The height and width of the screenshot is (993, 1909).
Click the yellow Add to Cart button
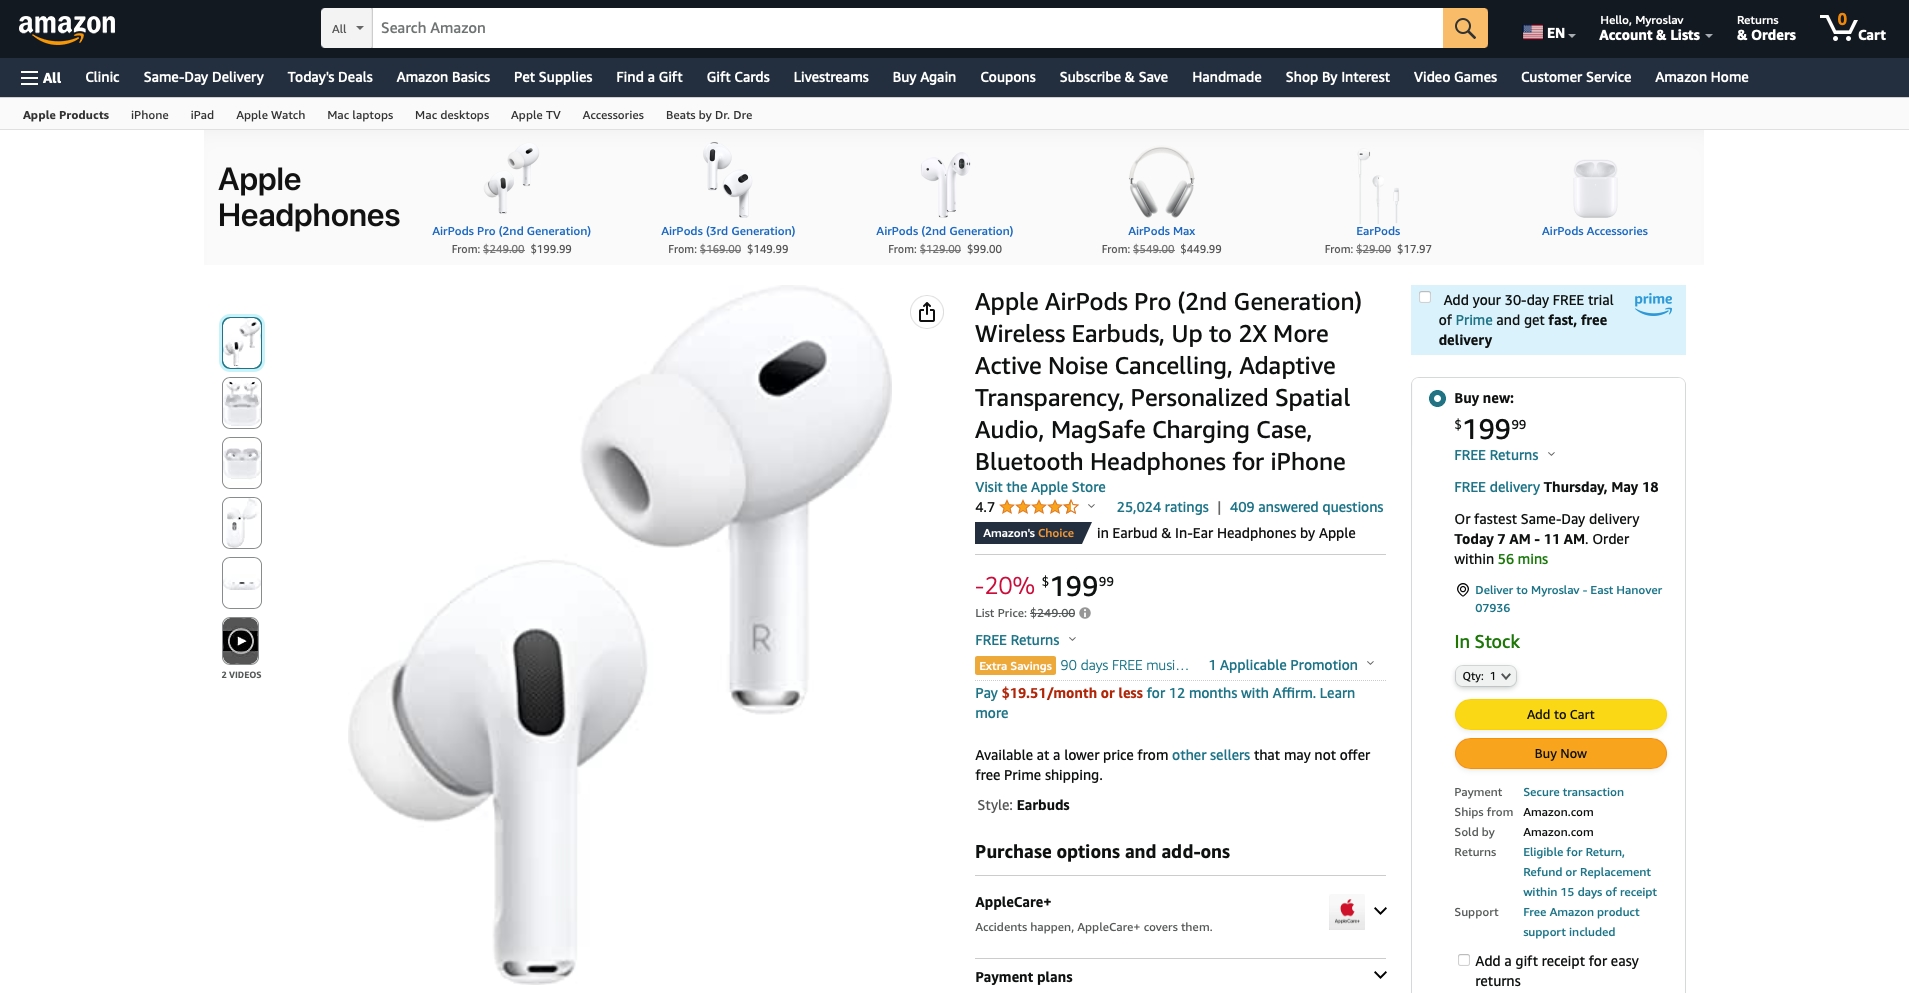point(1560,714)
